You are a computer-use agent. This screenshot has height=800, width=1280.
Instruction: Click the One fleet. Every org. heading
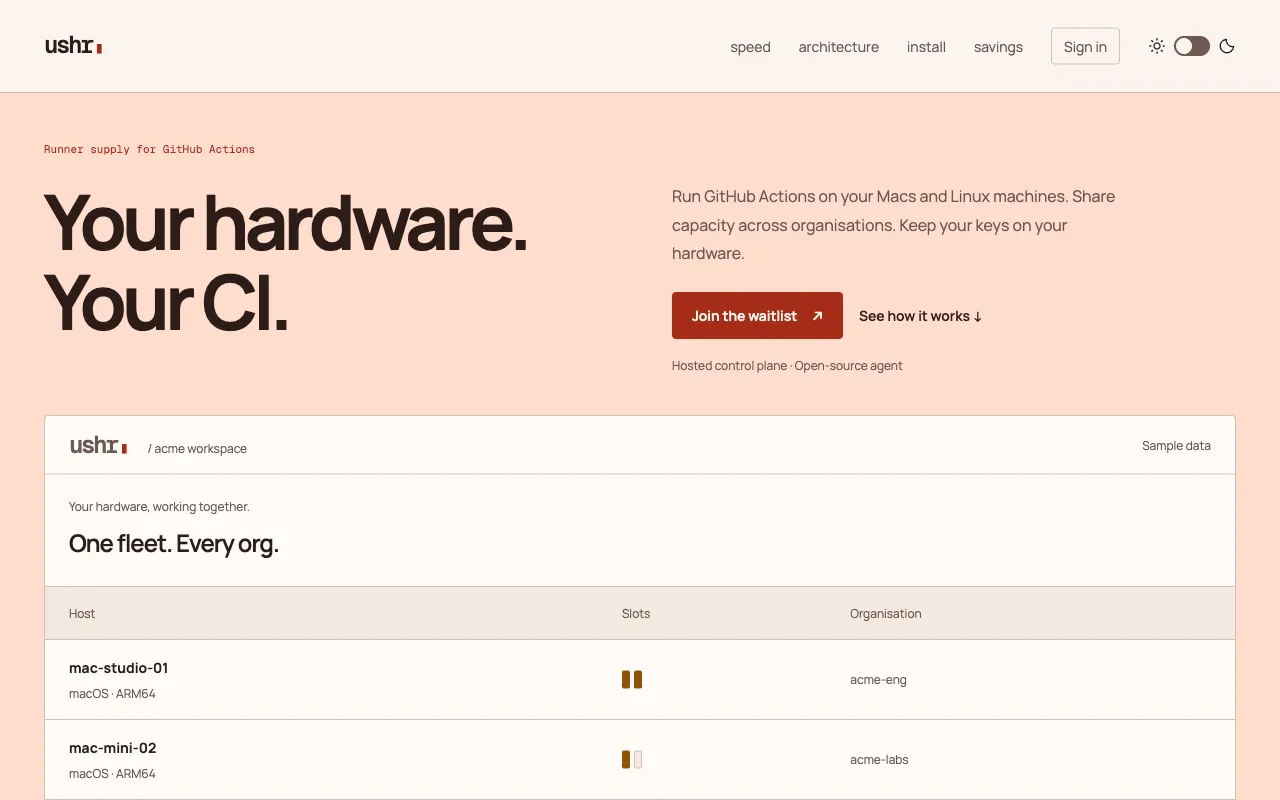pos(173,544)
